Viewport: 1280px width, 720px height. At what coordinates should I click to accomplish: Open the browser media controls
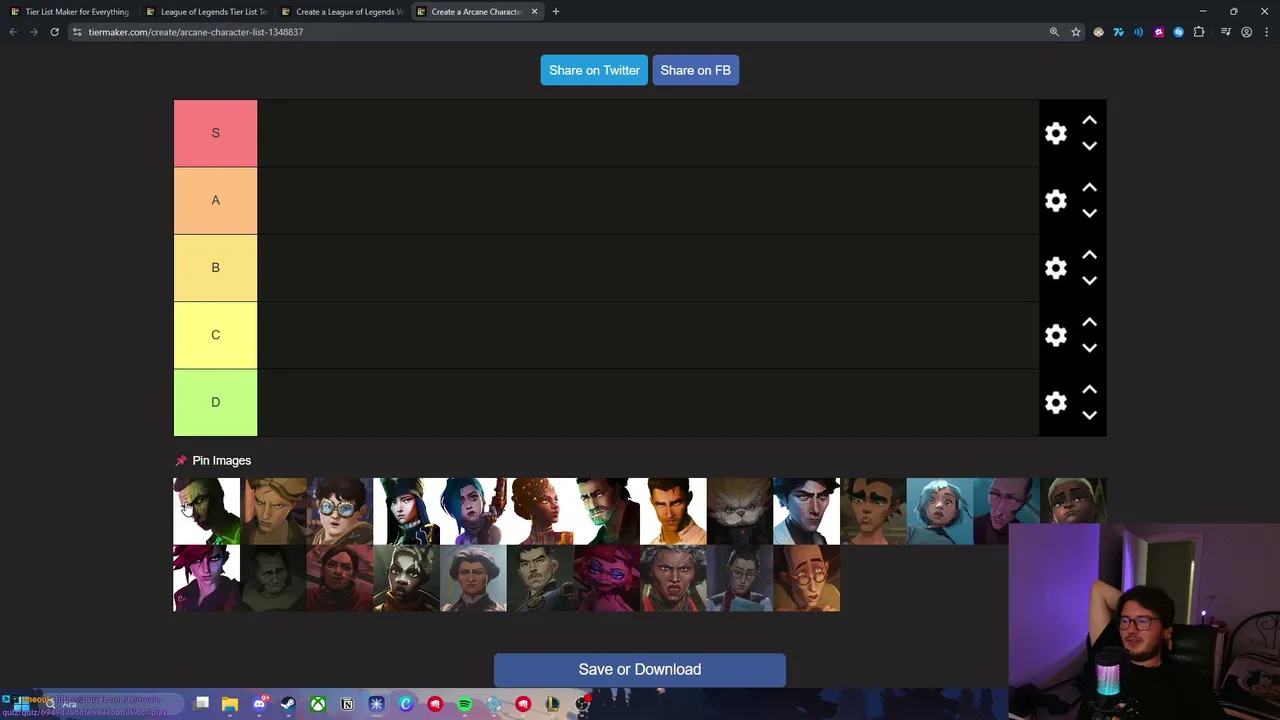pos(1226,32)
